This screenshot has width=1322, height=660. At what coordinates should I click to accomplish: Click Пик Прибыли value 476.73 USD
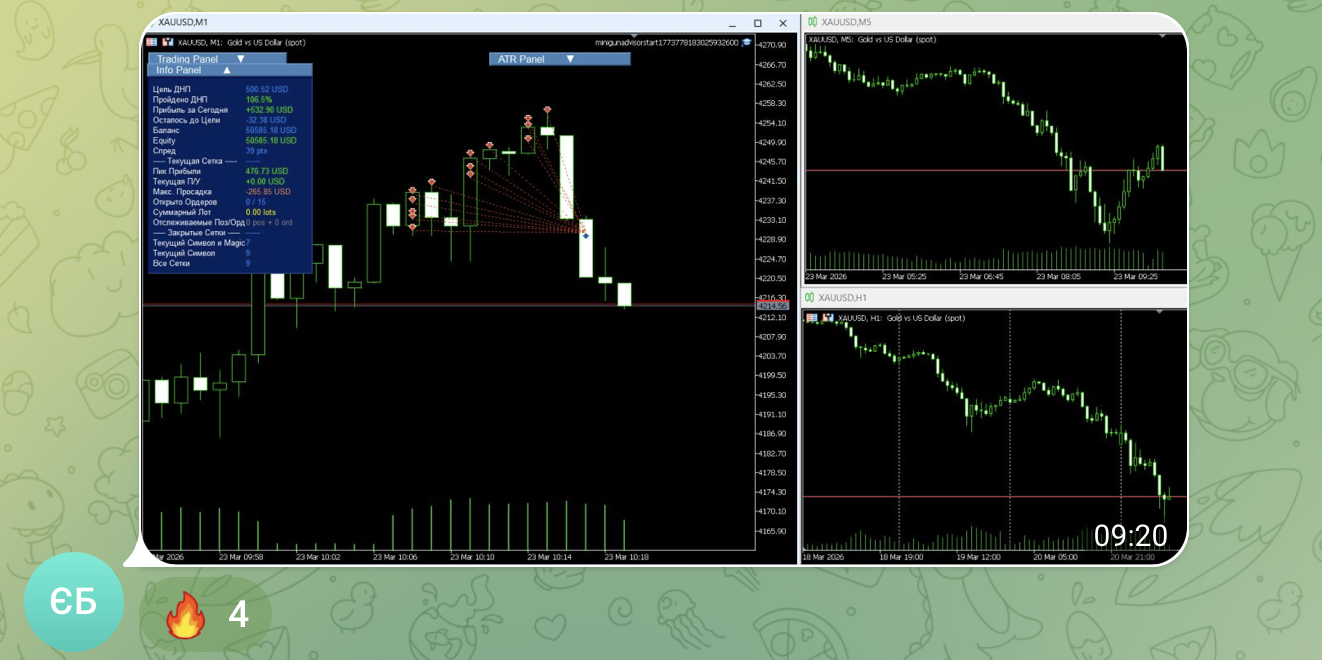point(267,171)
